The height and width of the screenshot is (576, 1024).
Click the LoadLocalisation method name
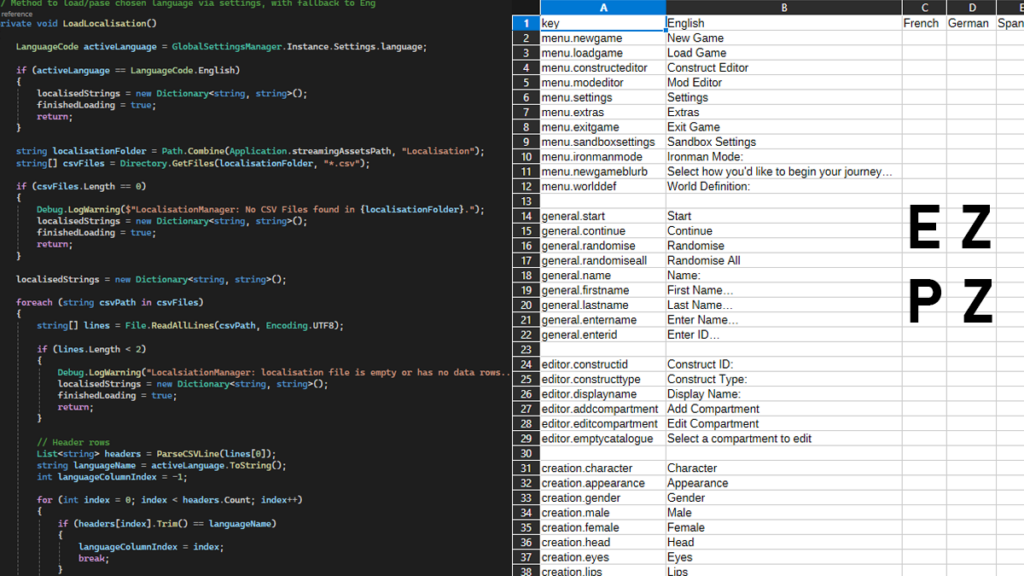[x=108, y=23]
